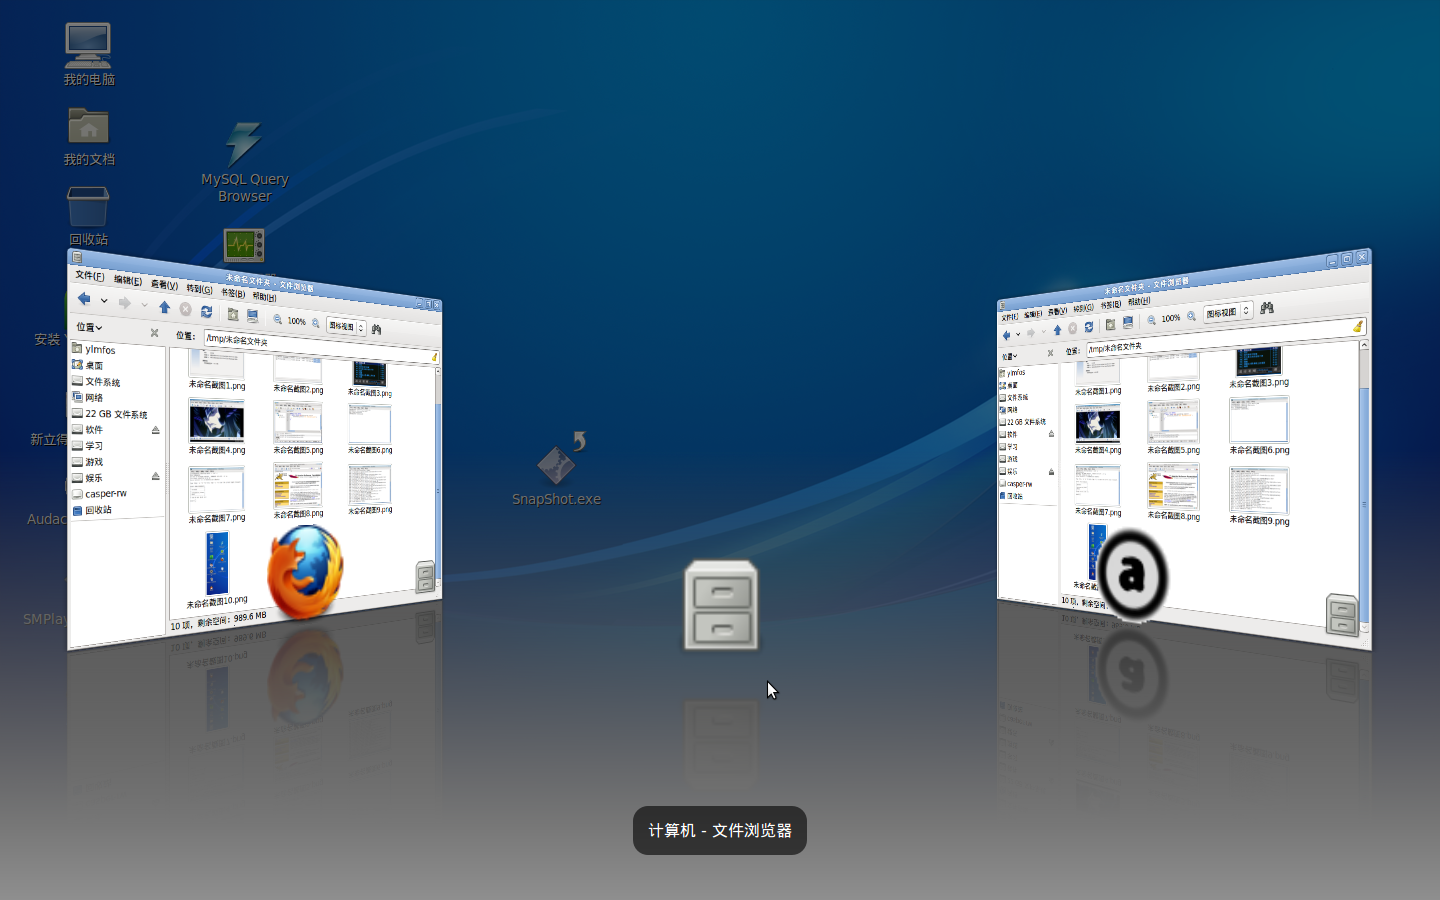Screen dimensions: 1440x900
Task: Zoom in within the 'a'-badged file browser
Action: [1191, 316]
